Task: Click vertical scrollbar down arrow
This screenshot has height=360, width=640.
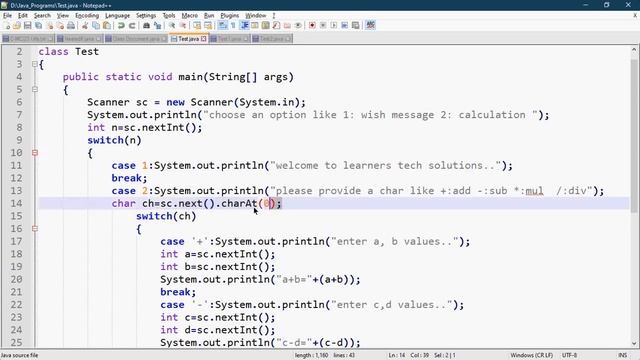Action: [x=634, y=344]
